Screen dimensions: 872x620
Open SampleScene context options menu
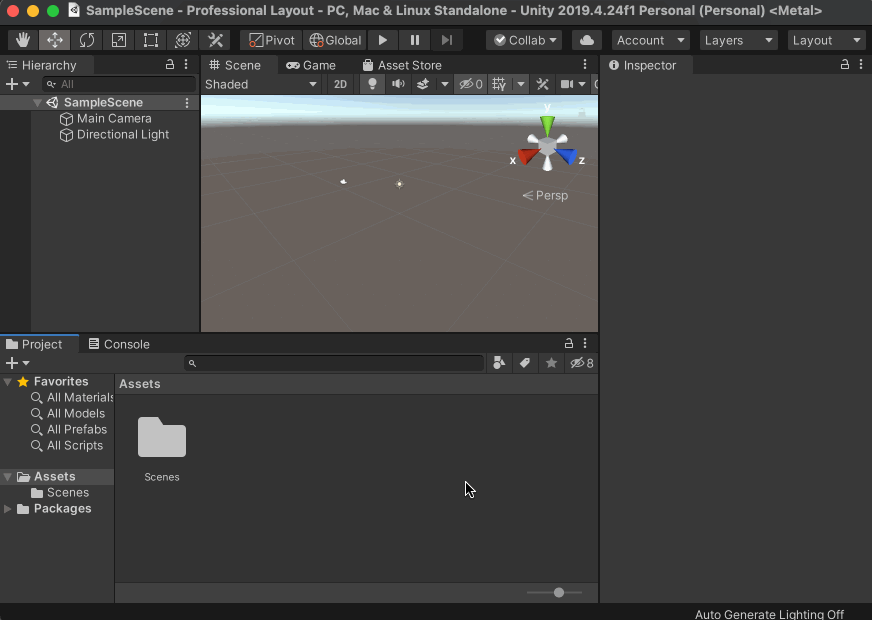[x=187, y=102]
